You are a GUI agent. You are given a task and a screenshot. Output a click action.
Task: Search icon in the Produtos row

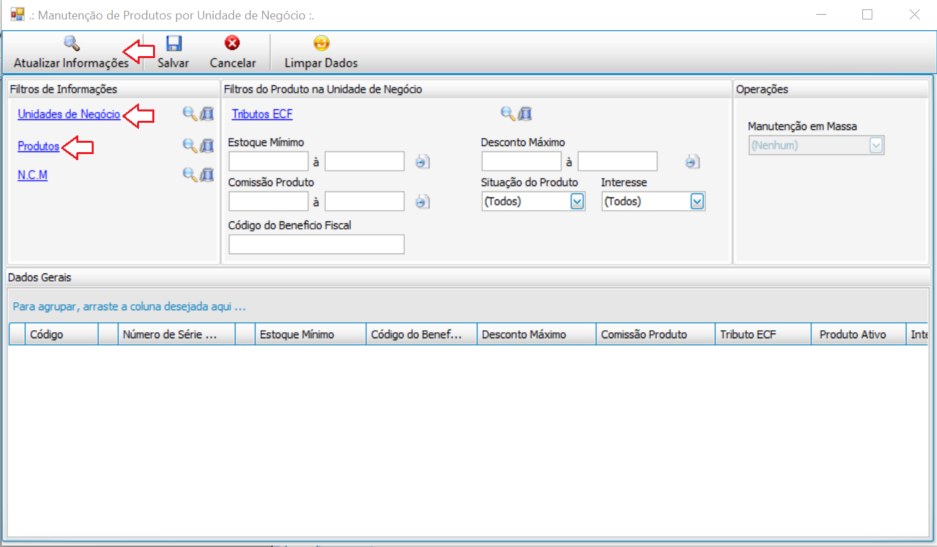click(189, 145)
